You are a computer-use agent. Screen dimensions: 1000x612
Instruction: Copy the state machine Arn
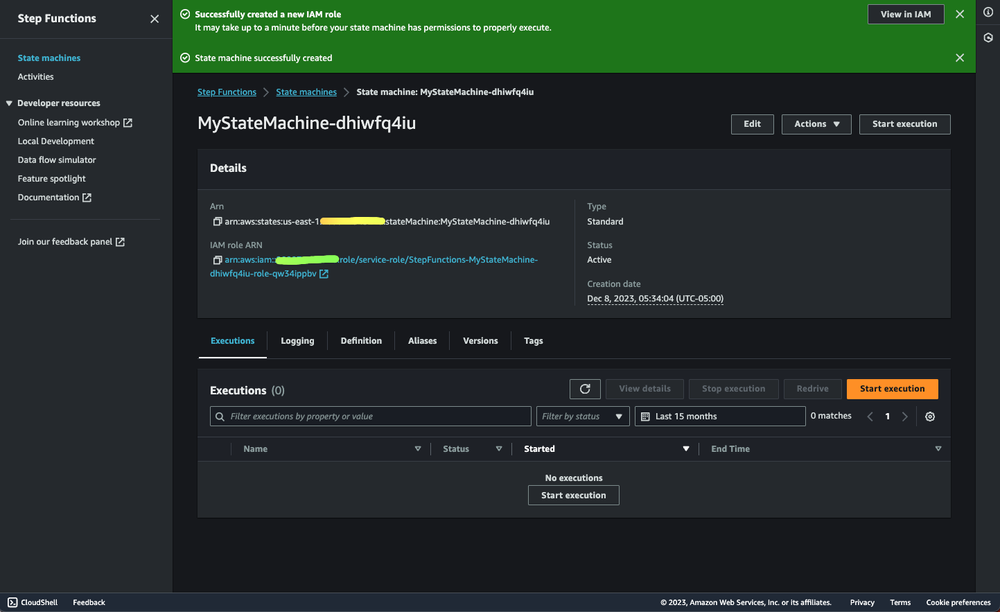217,221
